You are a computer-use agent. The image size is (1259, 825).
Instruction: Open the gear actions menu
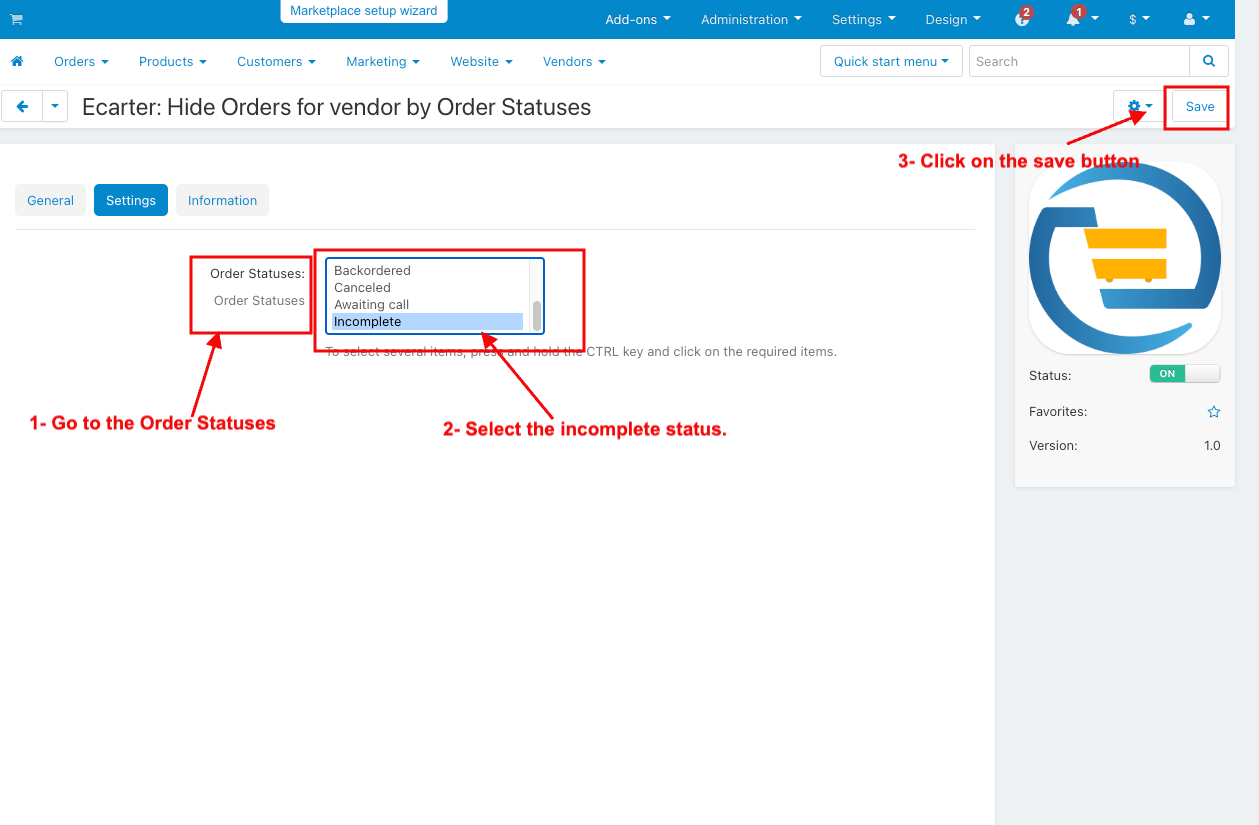pyautogui.click(x=1140, y=106)
